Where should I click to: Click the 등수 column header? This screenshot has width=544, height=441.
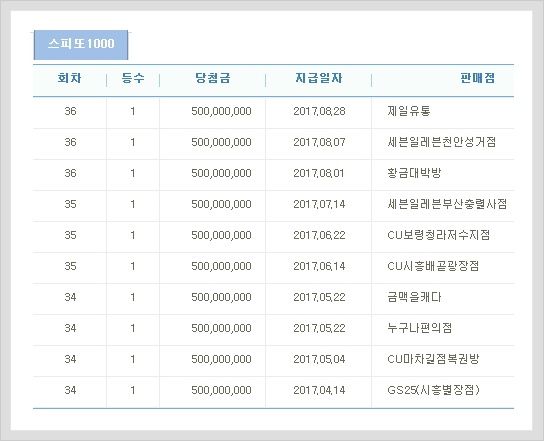pos(133,78)
